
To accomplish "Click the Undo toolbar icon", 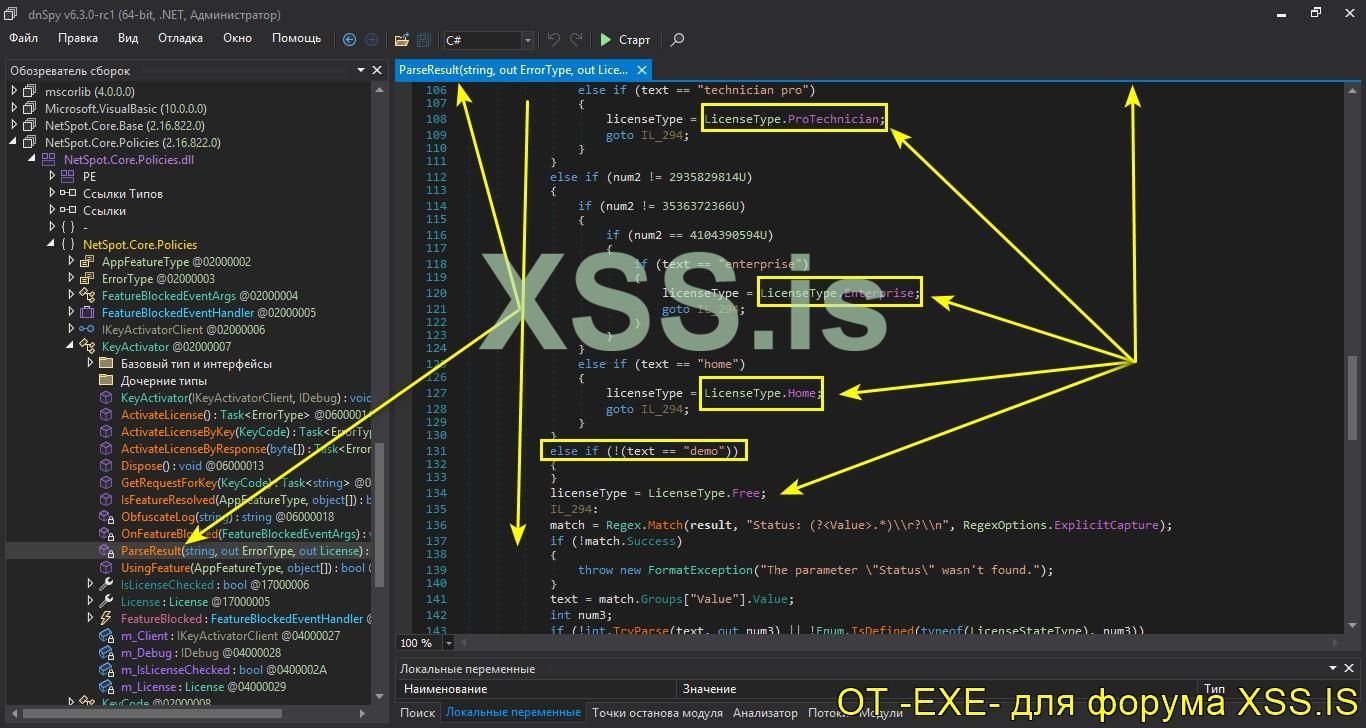I will tap(554, 40).
